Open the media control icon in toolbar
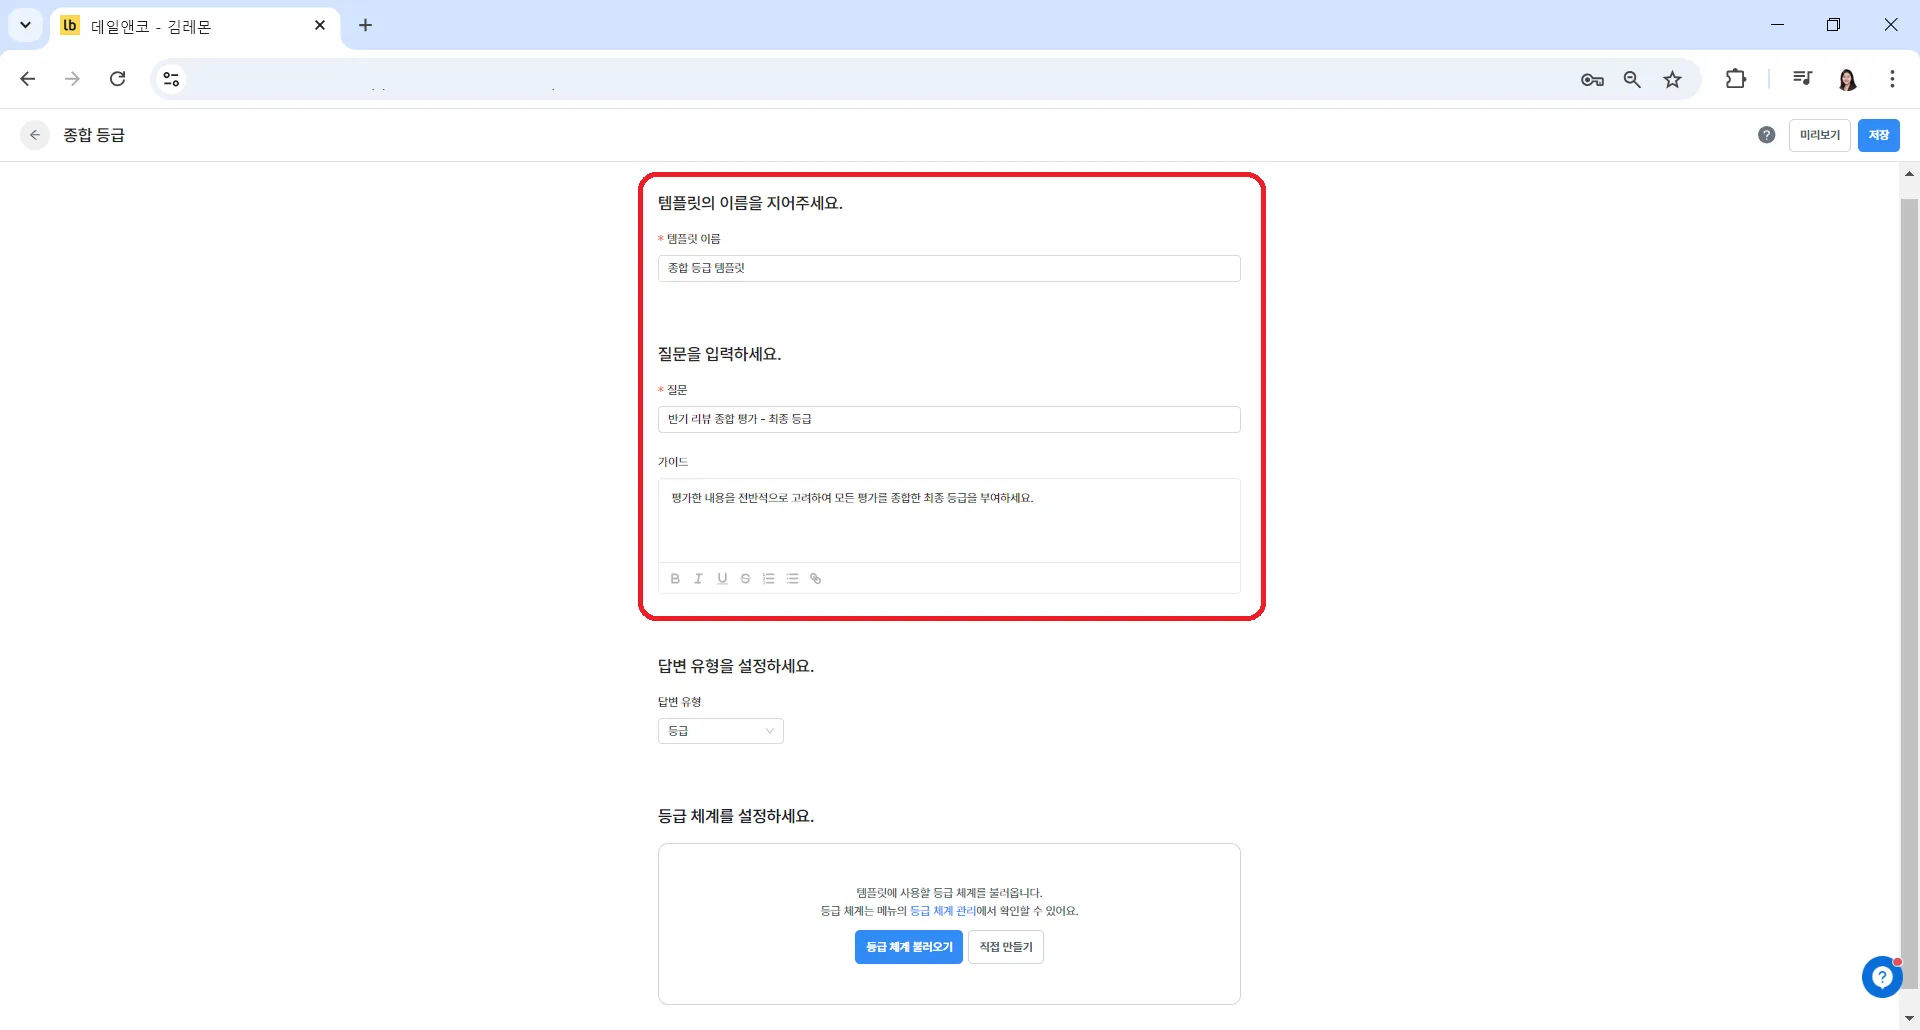Viewport: 1920px width, 1030px height. click(1802, 79)
